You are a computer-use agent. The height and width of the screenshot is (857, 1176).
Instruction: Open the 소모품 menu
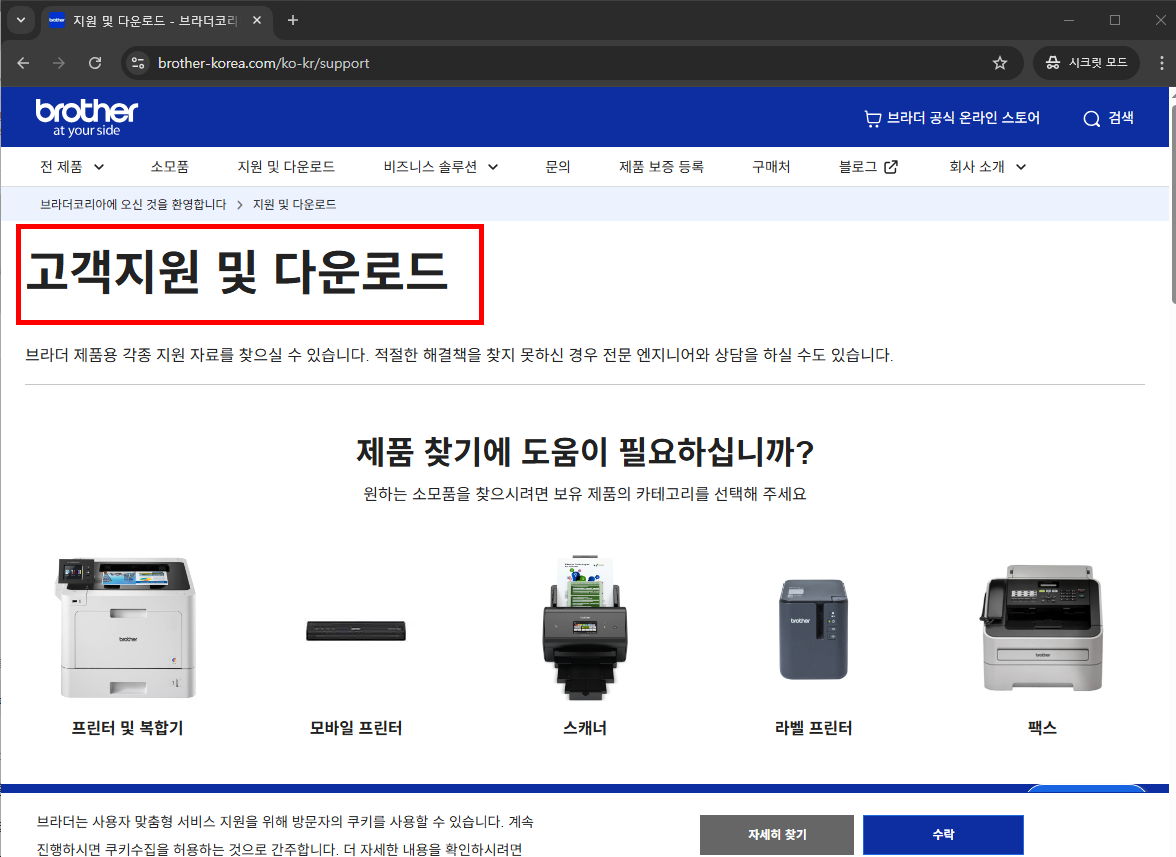click(169, 167)
